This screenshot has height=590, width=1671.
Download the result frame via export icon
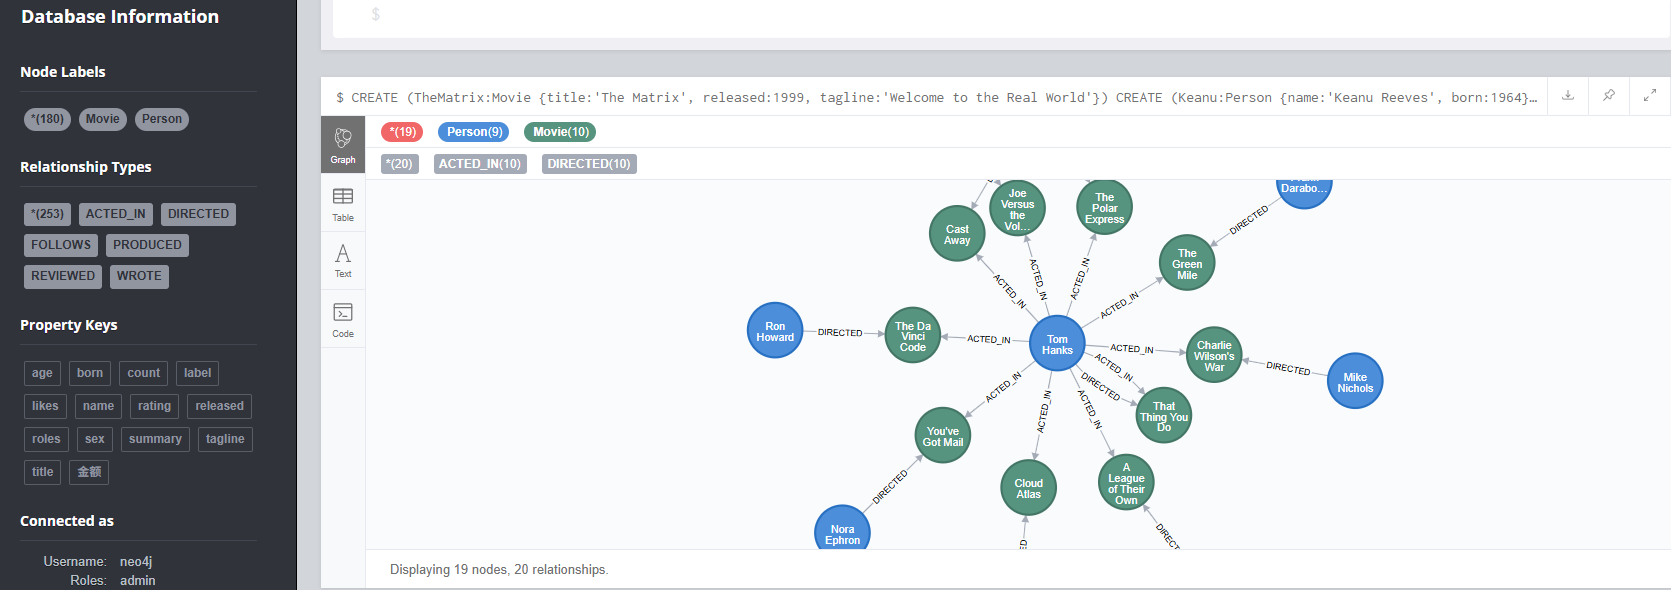[x=1568, y=96]
